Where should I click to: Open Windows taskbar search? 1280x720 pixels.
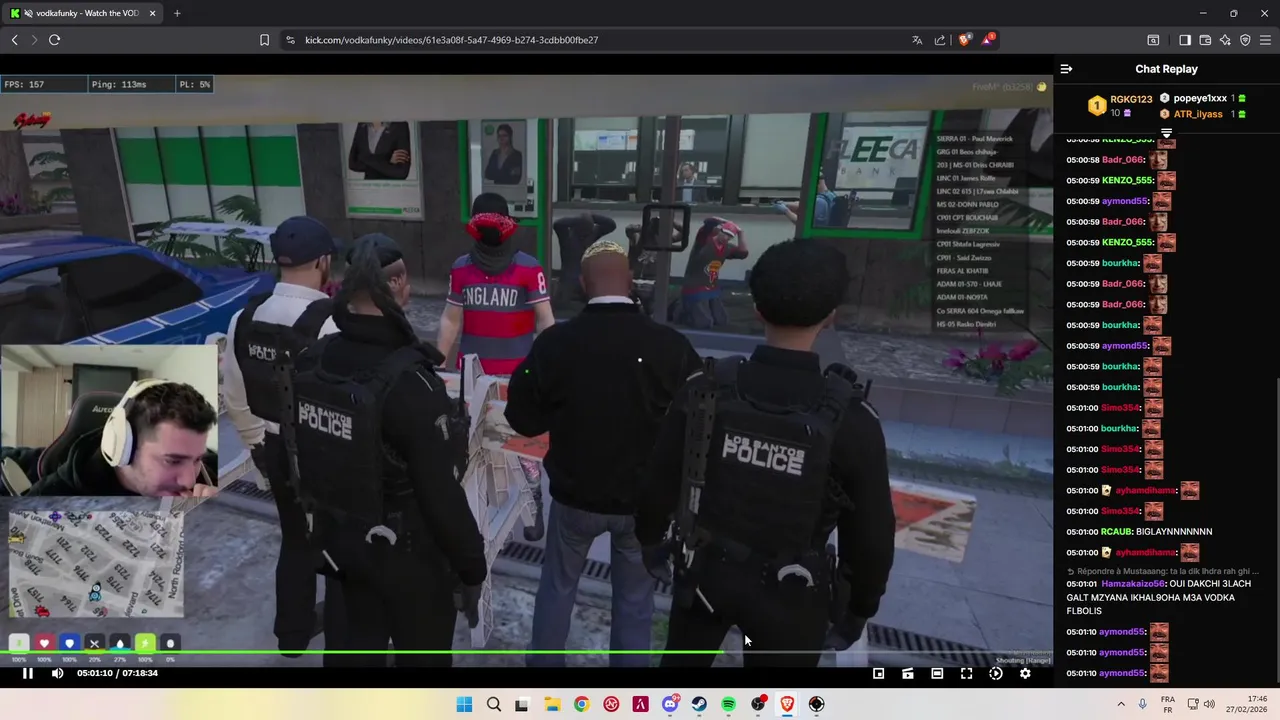(493, 705)
